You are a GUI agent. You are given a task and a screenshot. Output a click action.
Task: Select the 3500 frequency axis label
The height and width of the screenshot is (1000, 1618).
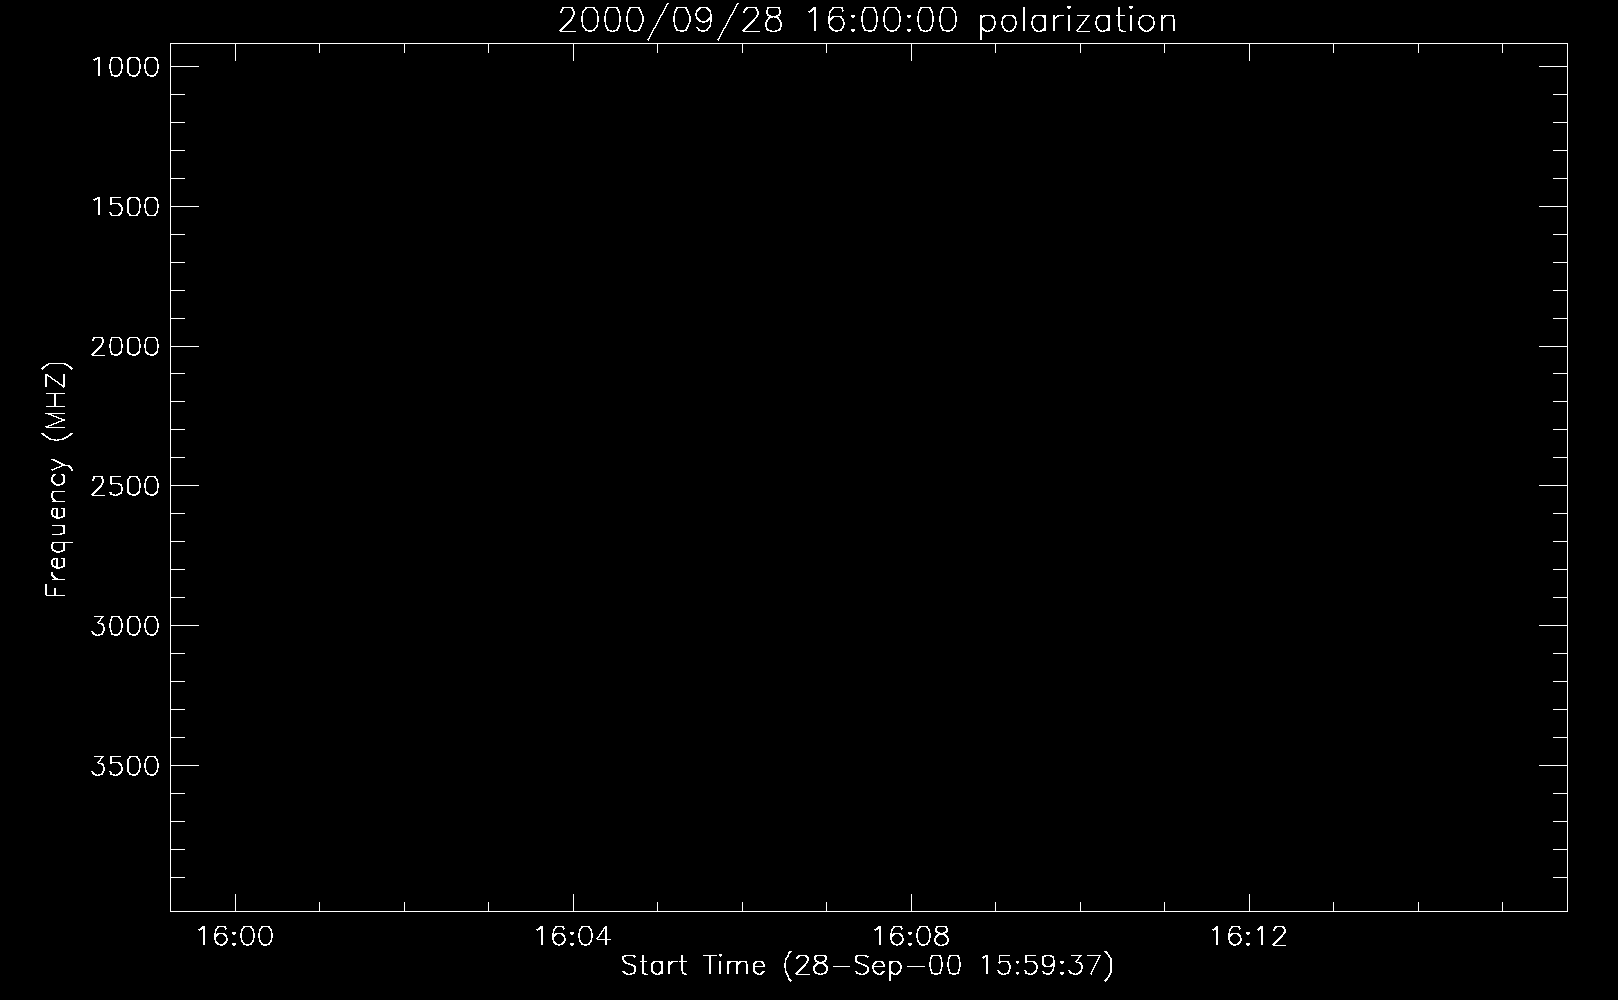pyautogui.click(x=124, y=766)
